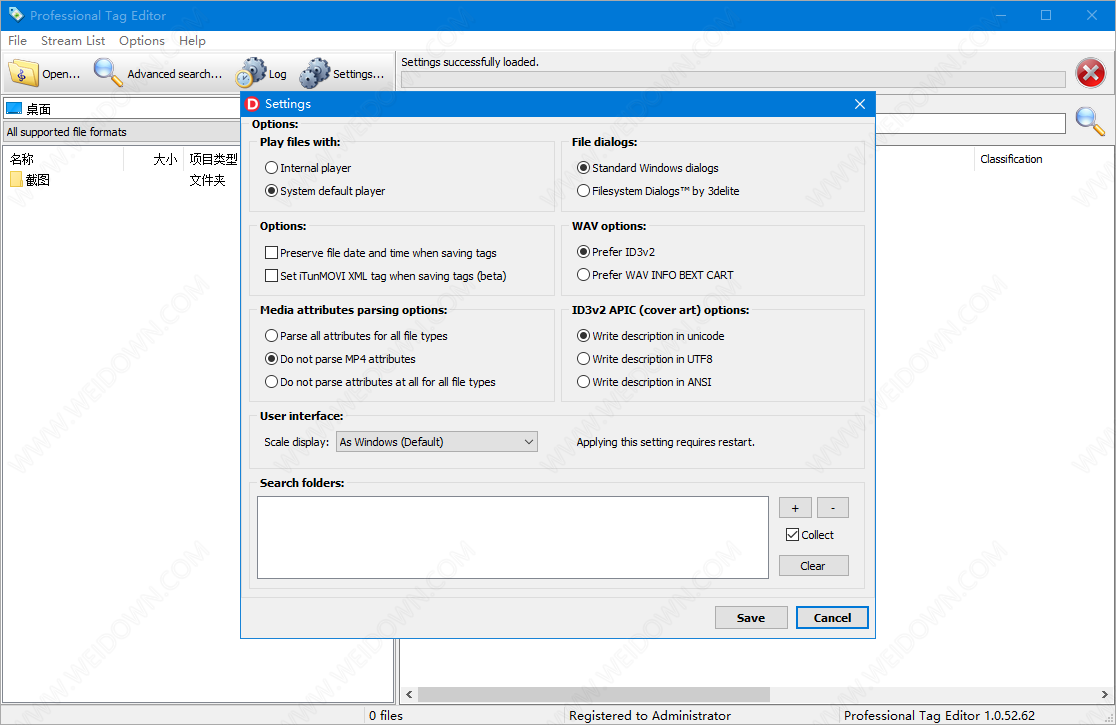Enable Set iTunMOVI XML tag checkbox

(x=271, y=275)
